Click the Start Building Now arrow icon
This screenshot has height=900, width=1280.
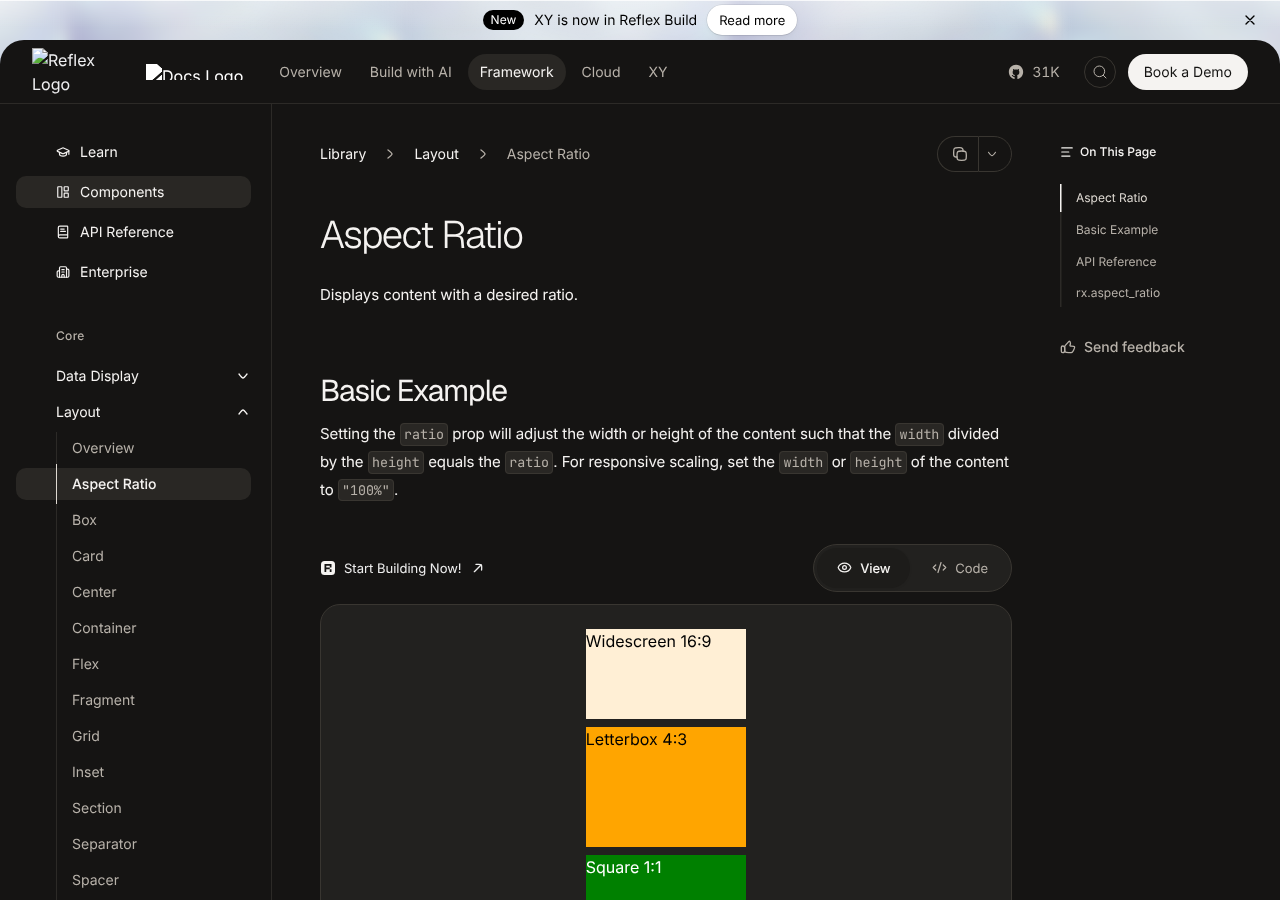point(478,568)
